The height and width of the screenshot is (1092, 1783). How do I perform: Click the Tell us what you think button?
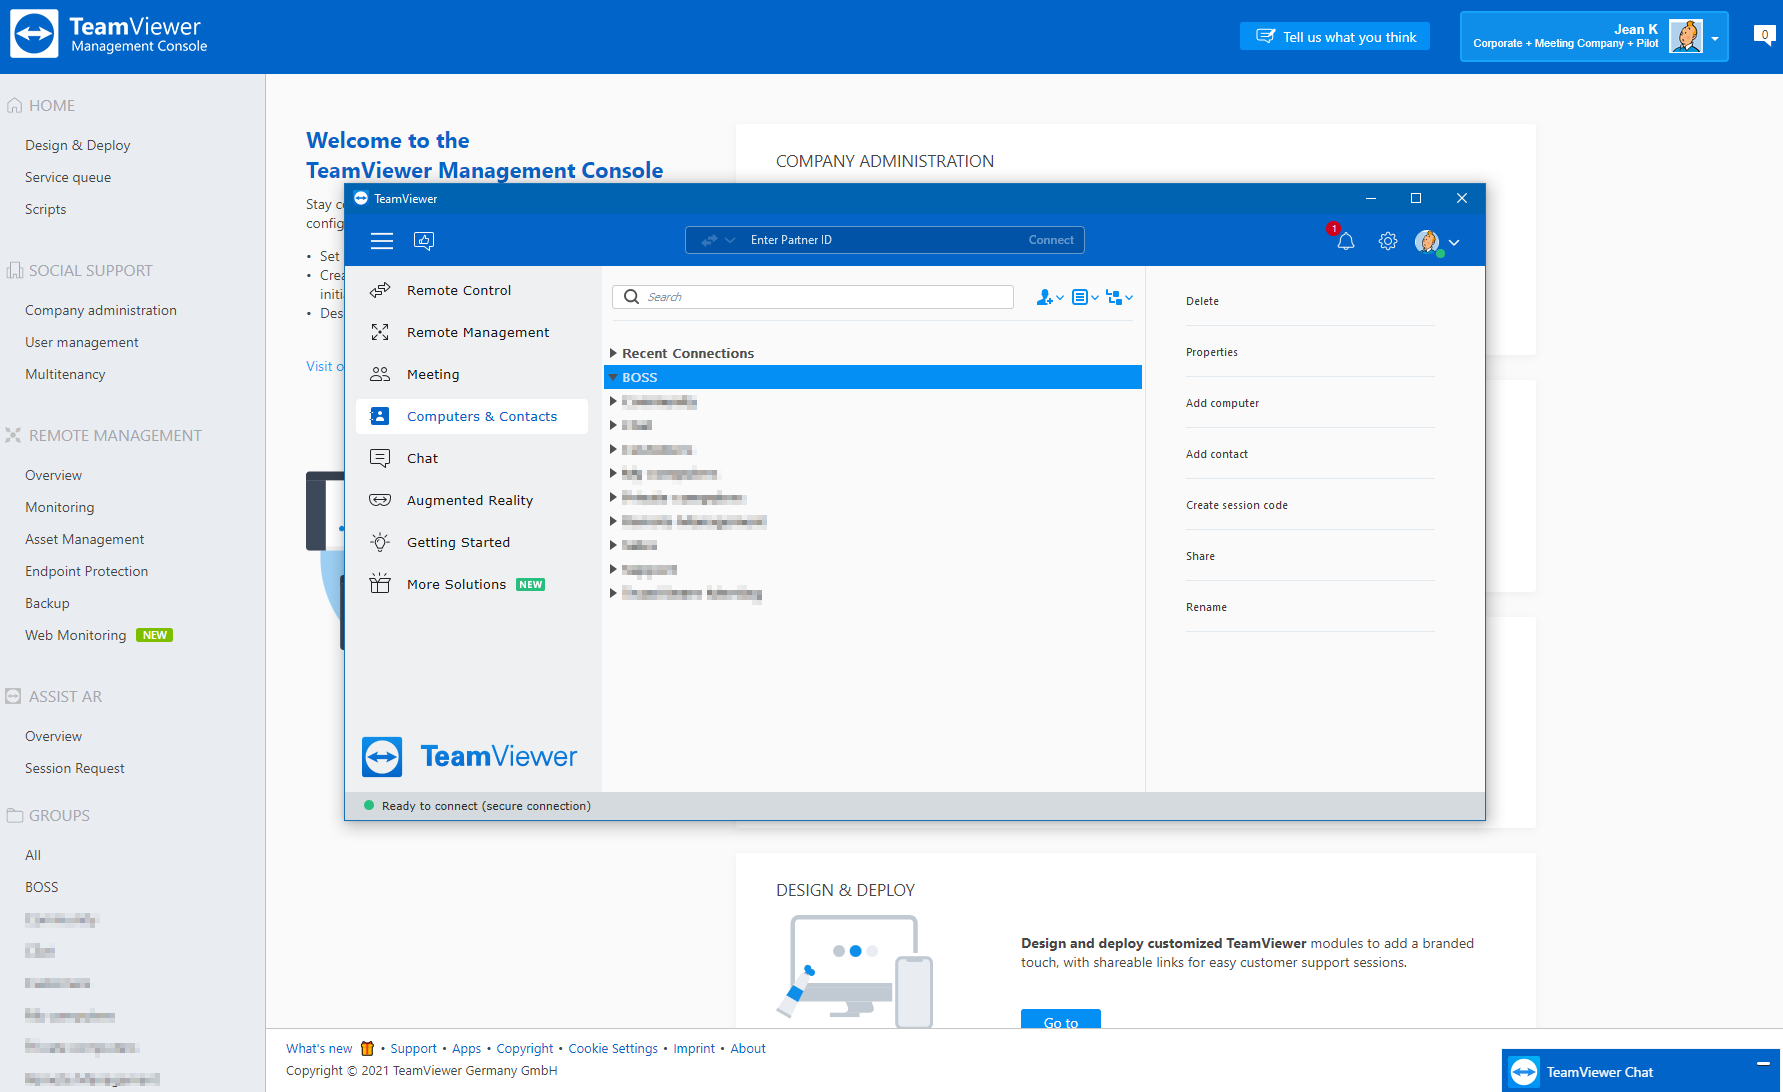1335,36
